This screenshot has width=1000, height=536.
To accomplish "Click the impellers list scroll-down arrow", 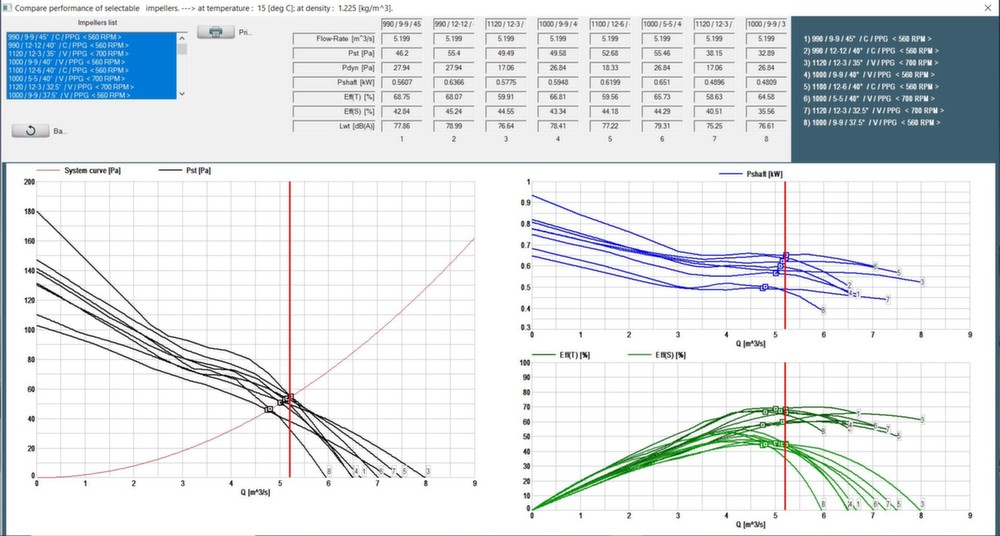I will click(182, 94).
